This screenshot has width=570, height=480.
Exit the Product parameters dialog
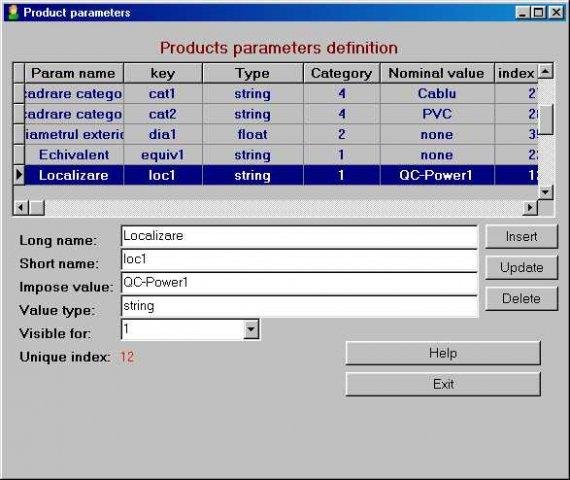click(443, 384)
